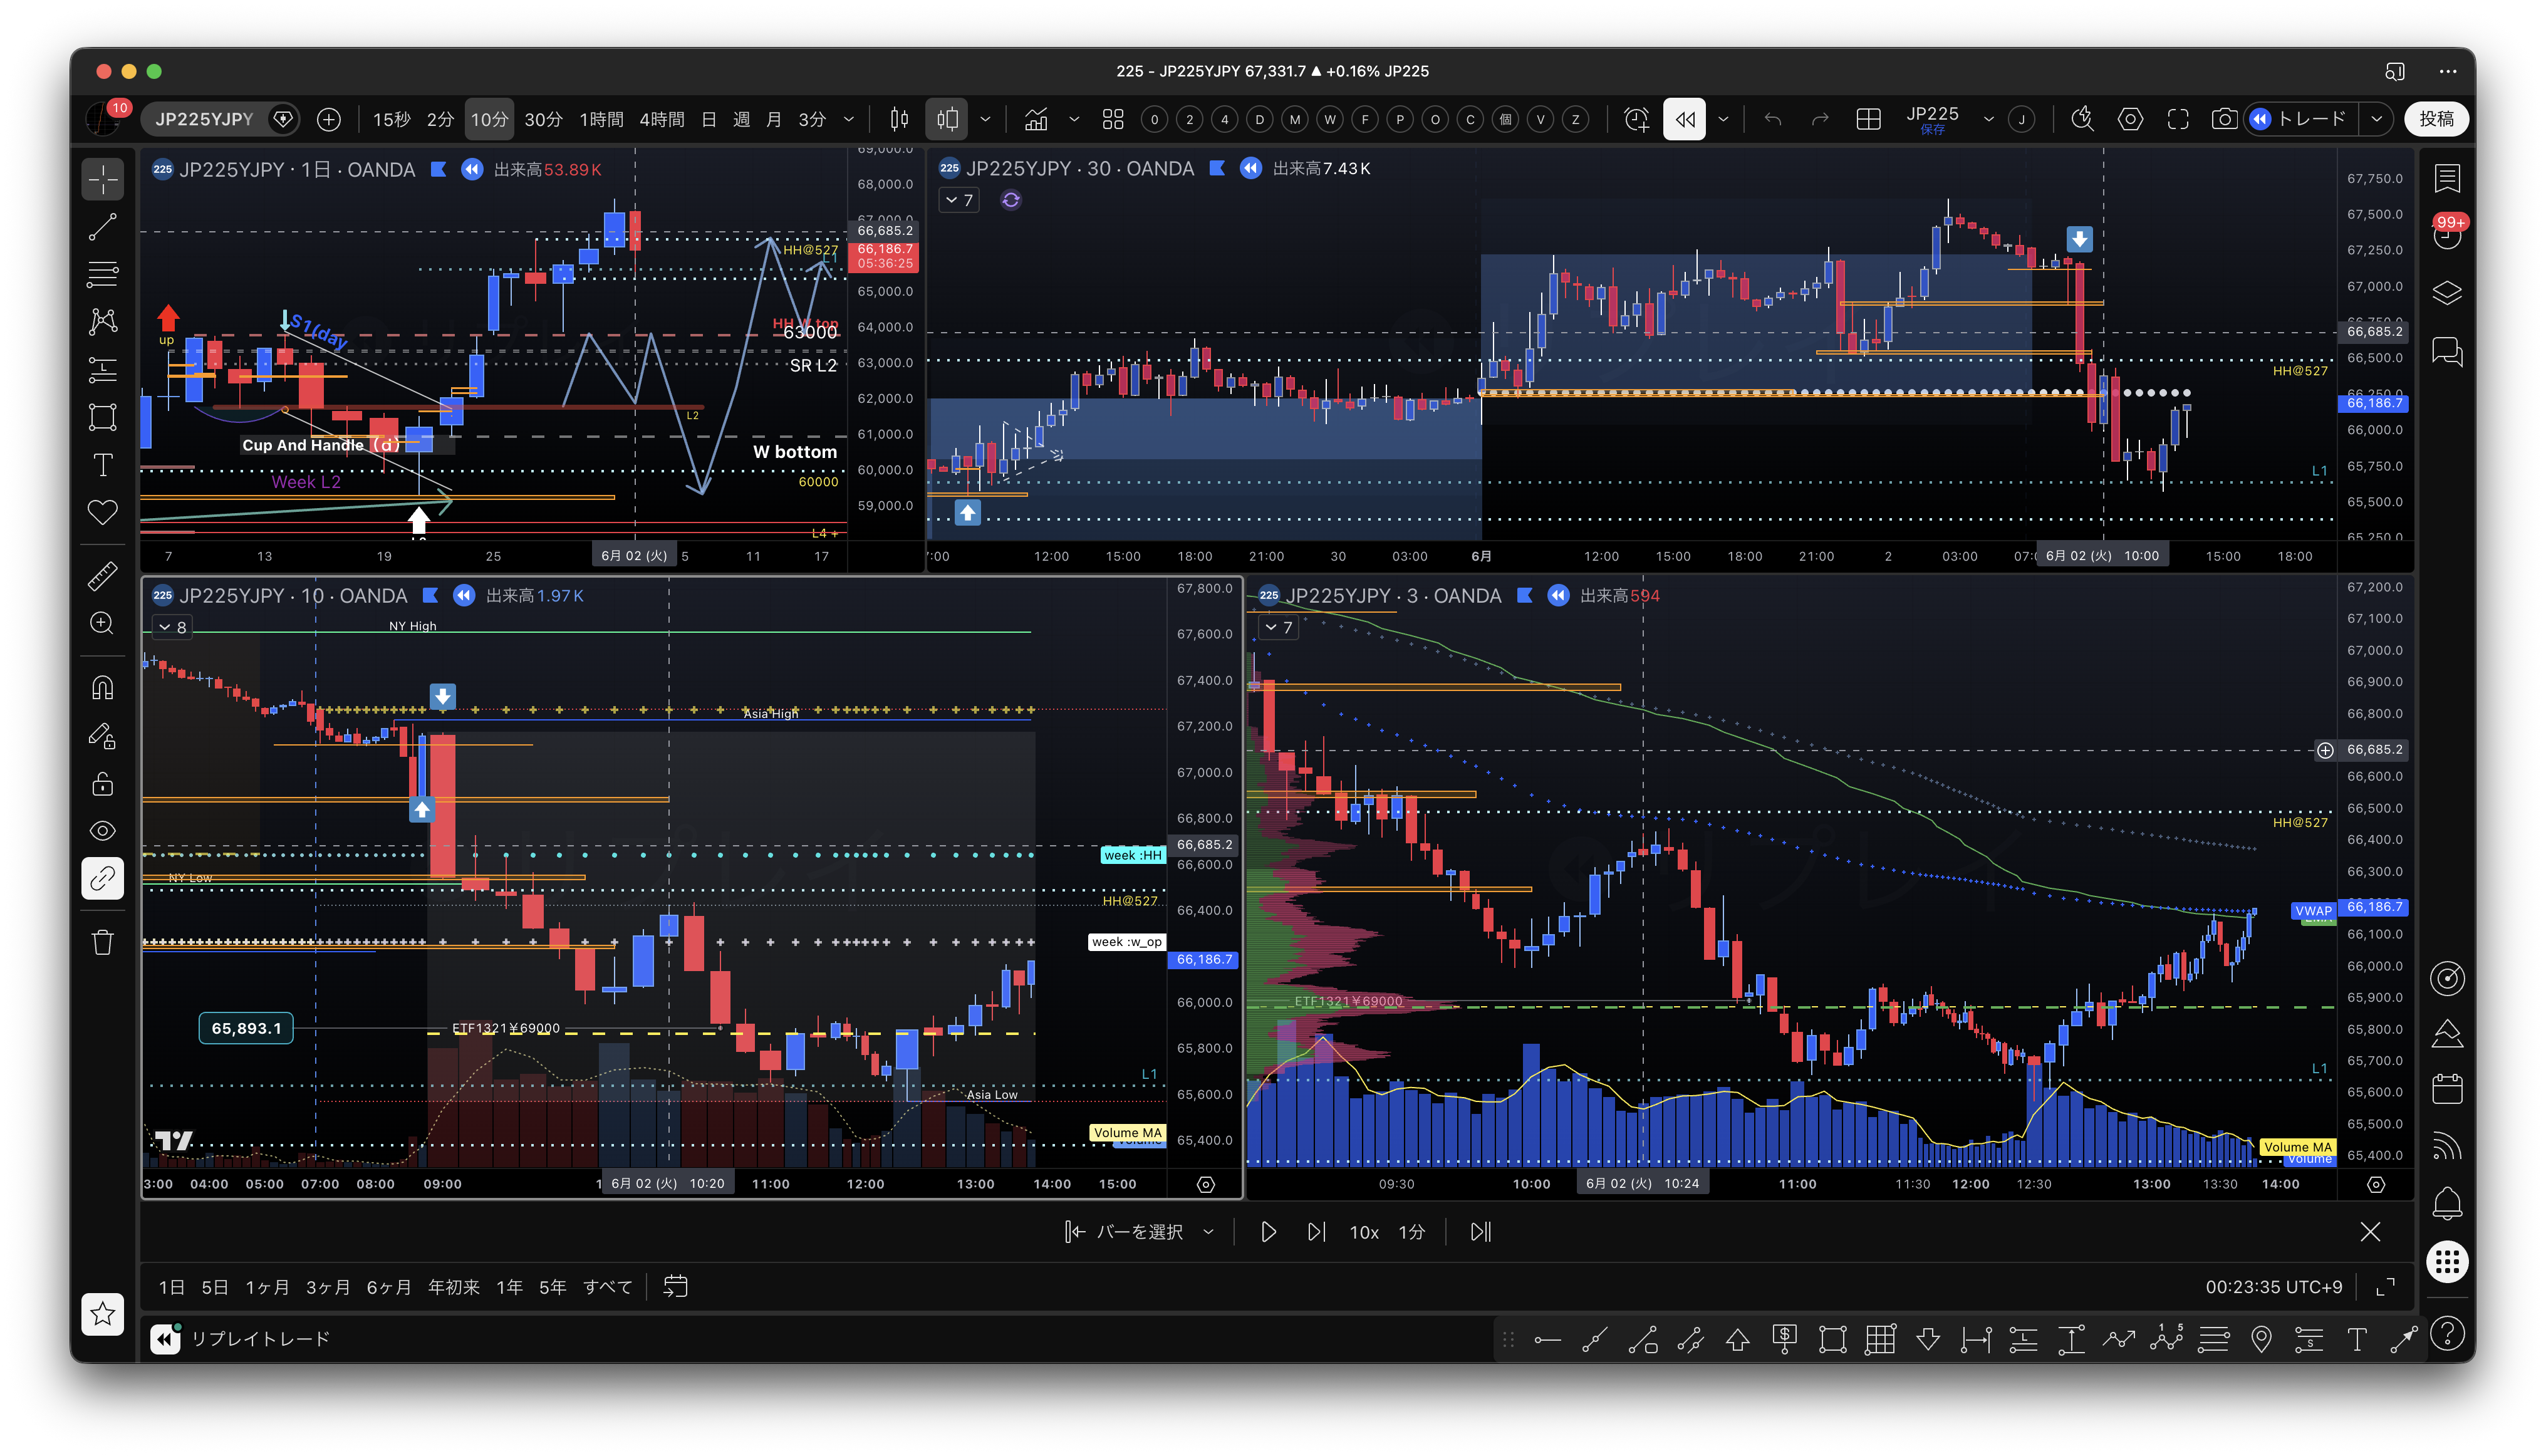Open the favorites star toolbar button
Viewport: 2546px width, 1456px height.
coord(103,1313)
